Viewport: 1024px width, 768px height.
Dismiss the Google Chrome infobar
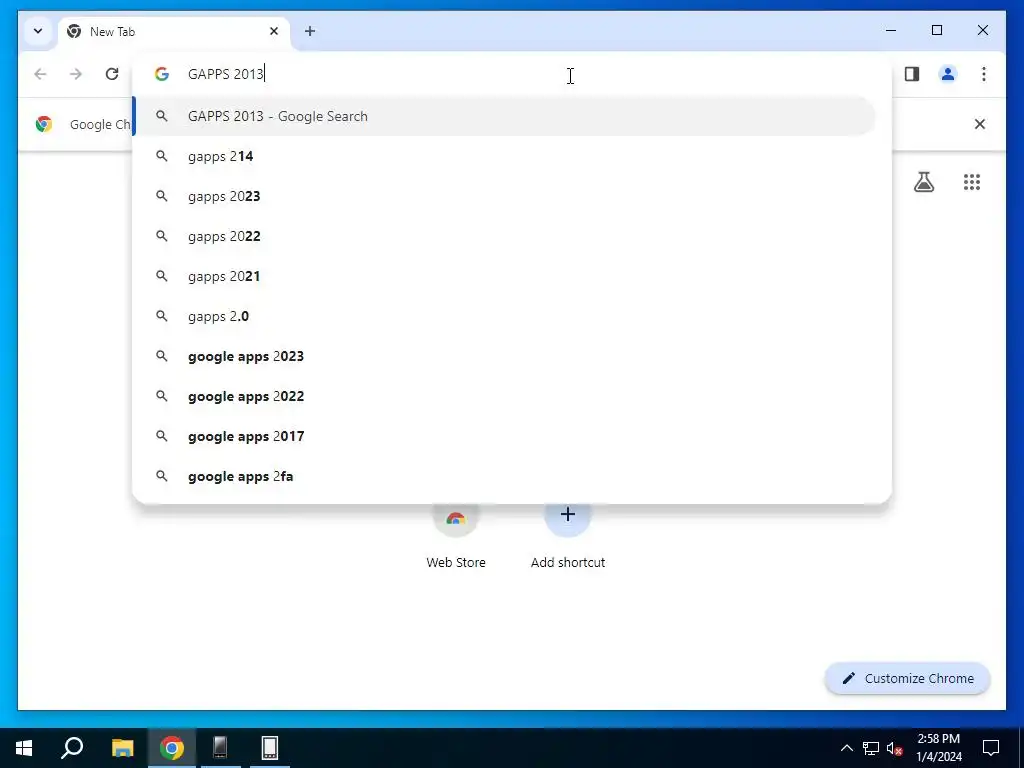point(980,124)
